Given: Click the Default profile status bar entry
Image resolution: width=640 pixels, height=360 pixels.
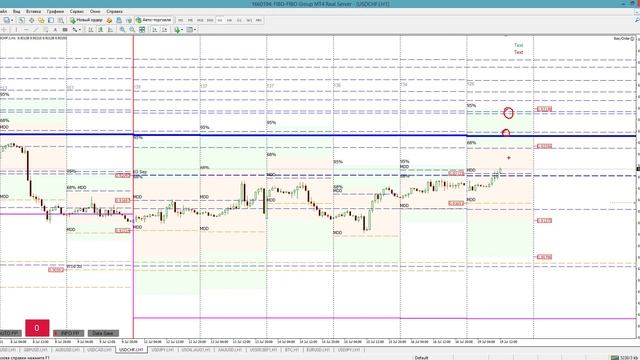Looking at the screenshot, I should tap(421, 358).
